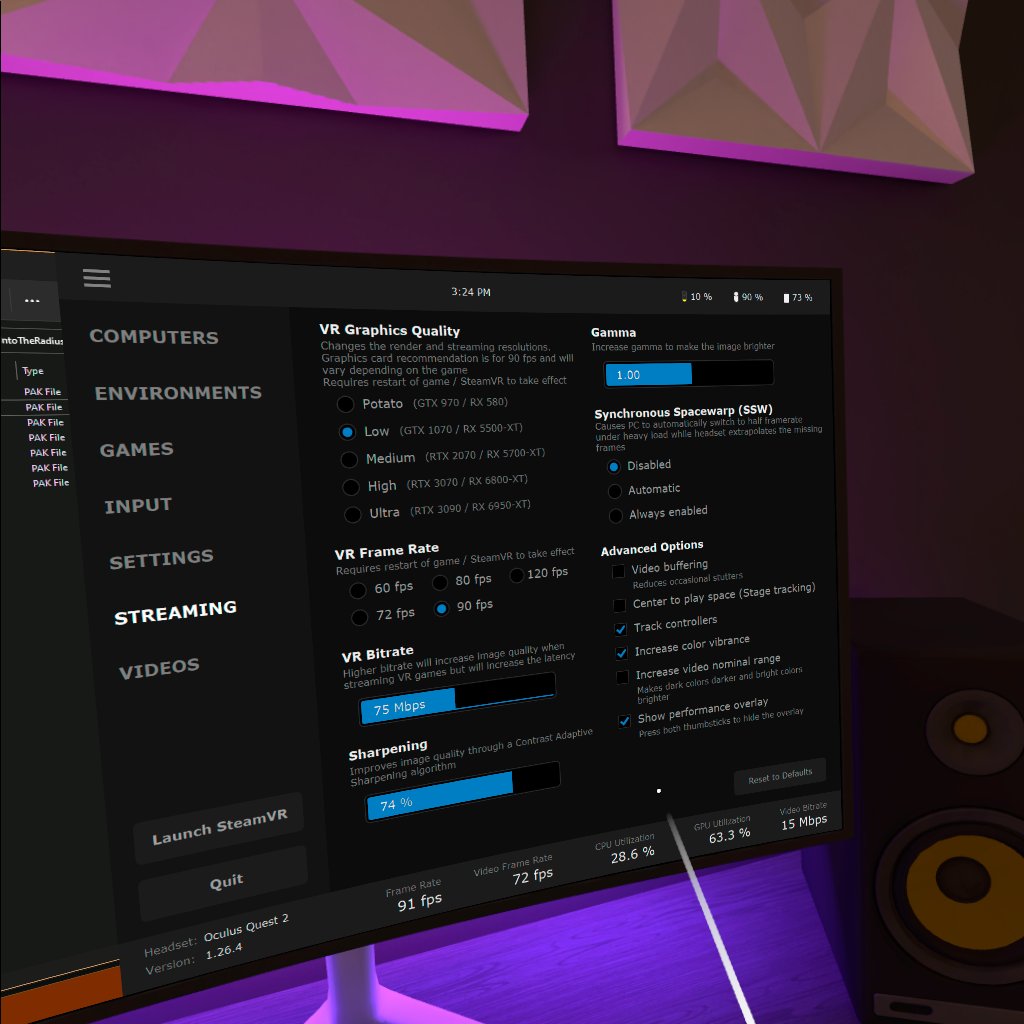Click the Oculus Quest 2 headset label
Viewport: 1024px width, 1024px height.
246,927
